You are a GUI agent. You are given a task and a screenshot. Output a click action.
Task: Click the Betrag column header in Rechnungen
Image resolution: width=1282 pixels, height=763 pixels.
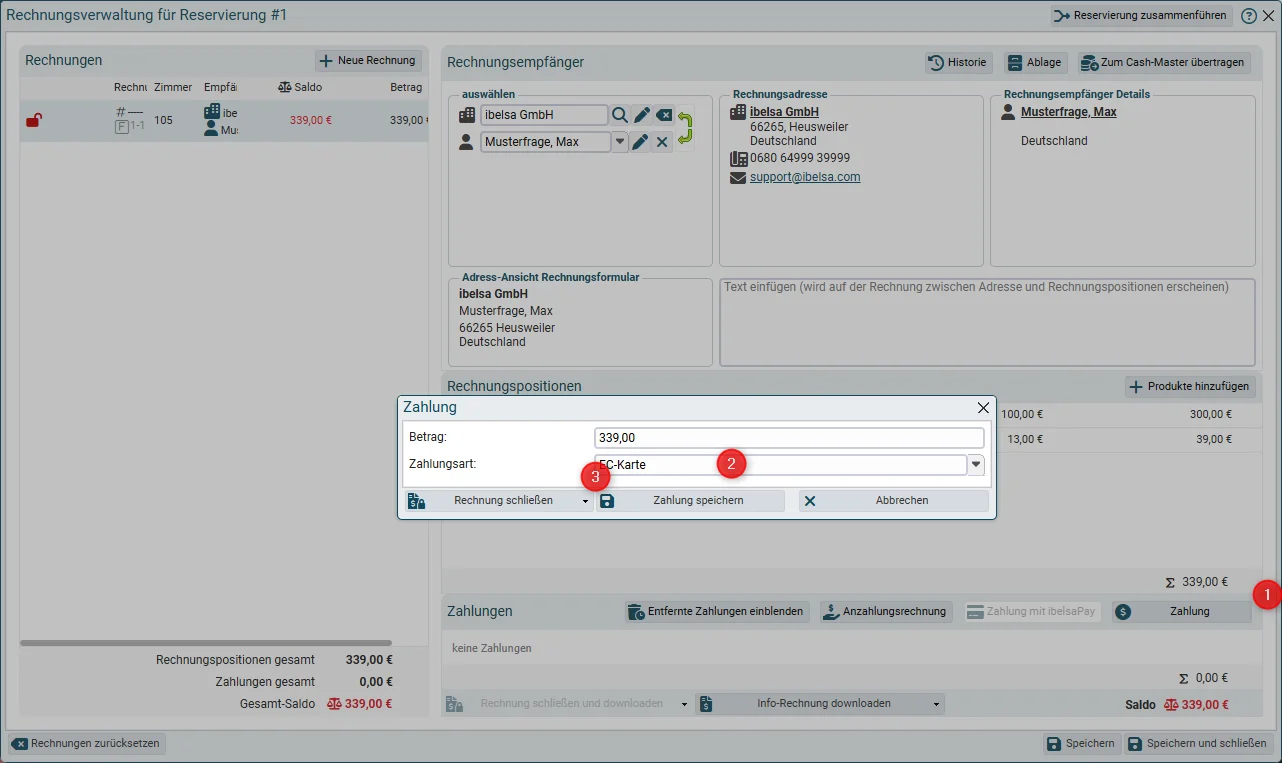tap(406, 88)
